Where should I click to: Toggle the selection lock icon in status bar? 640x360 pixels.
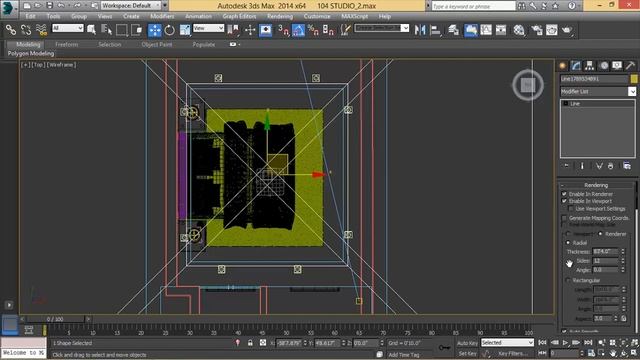250,343
